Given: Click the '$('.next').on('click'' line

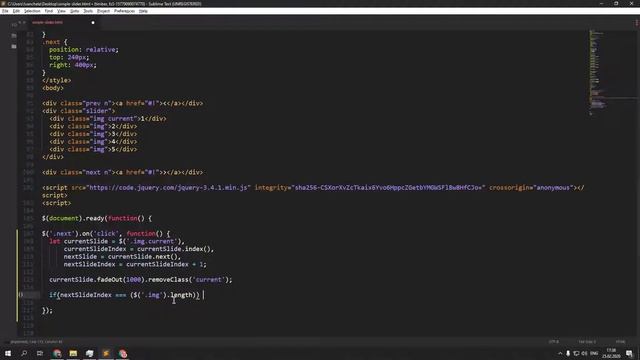Looking at the screenshot, I should [106, 234].
